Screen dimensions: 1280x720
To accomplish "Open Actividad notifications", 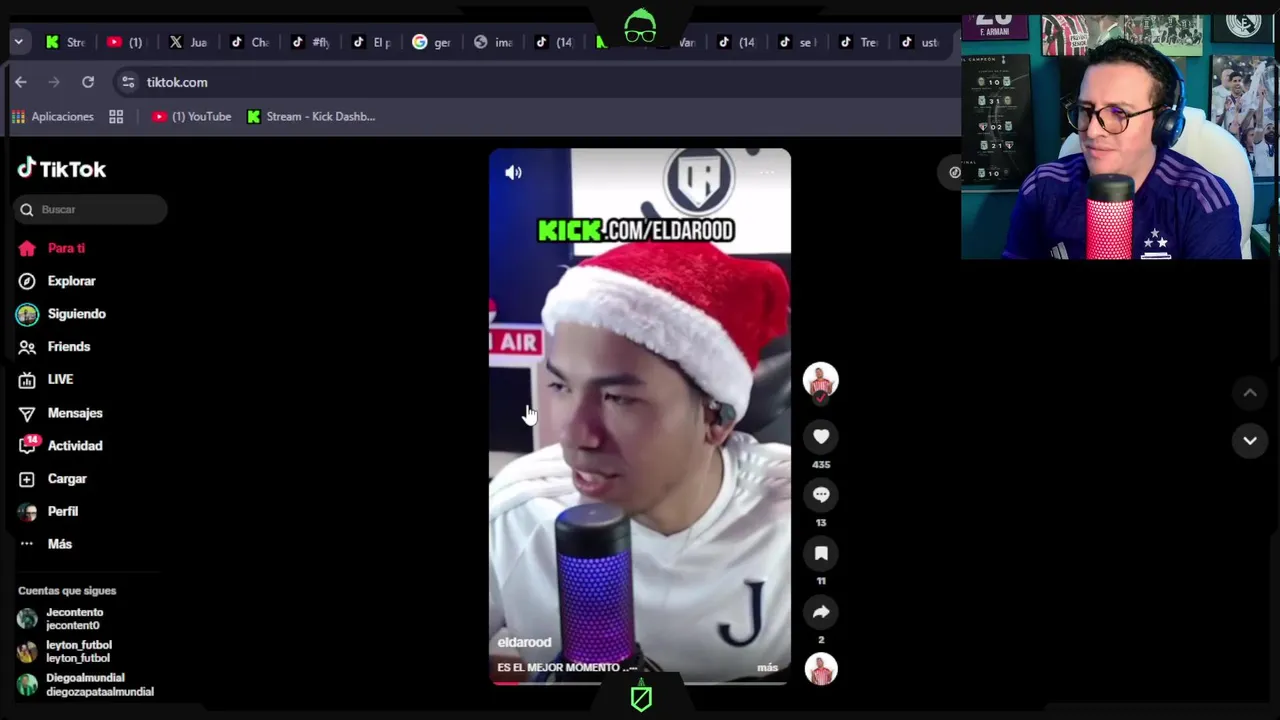I will click(75, 446).
